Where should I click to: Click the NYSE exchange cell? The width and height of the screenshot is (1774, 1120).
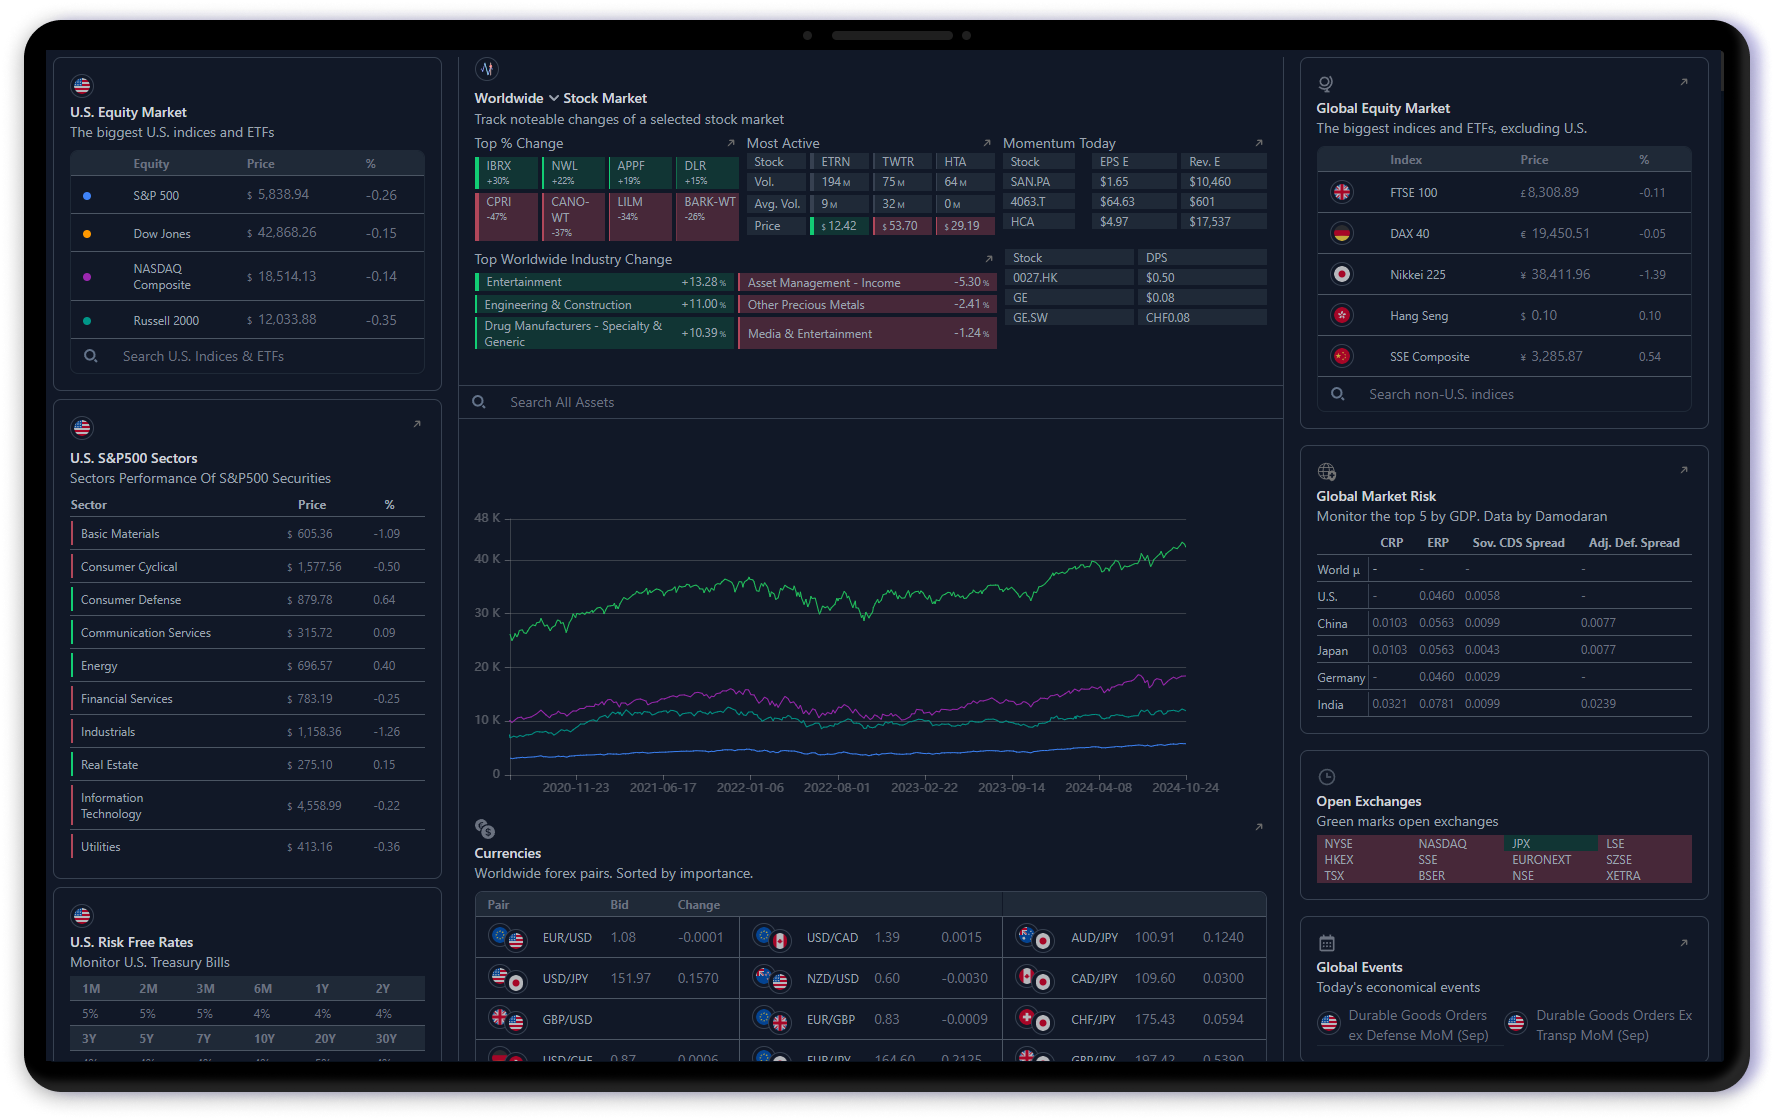point(1363,844)
